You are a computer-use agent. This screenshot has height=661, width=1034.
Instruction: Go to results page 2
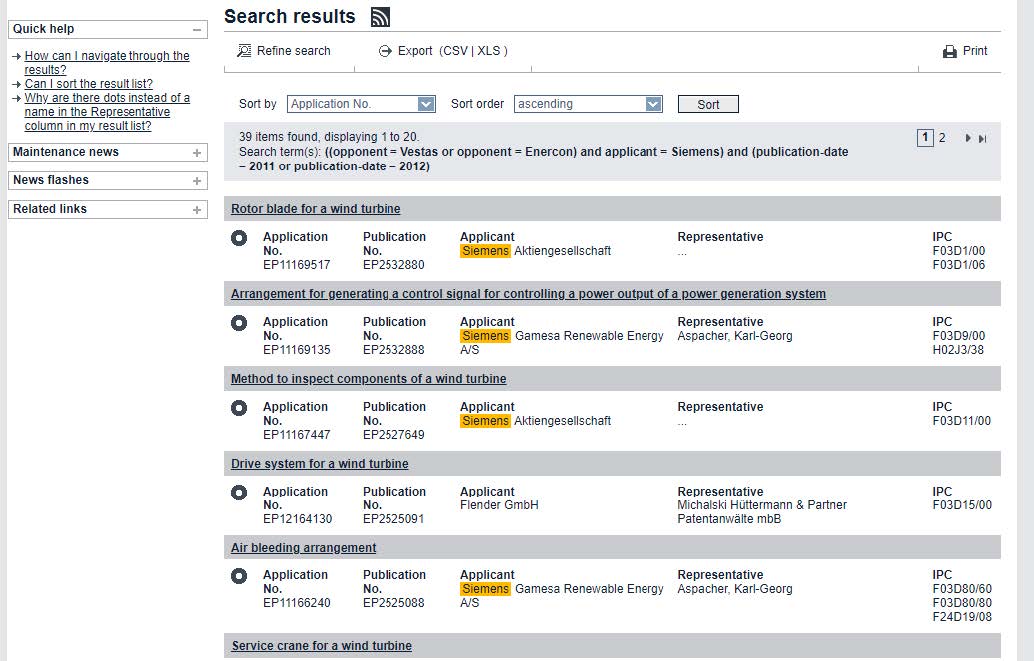[942, 138]
